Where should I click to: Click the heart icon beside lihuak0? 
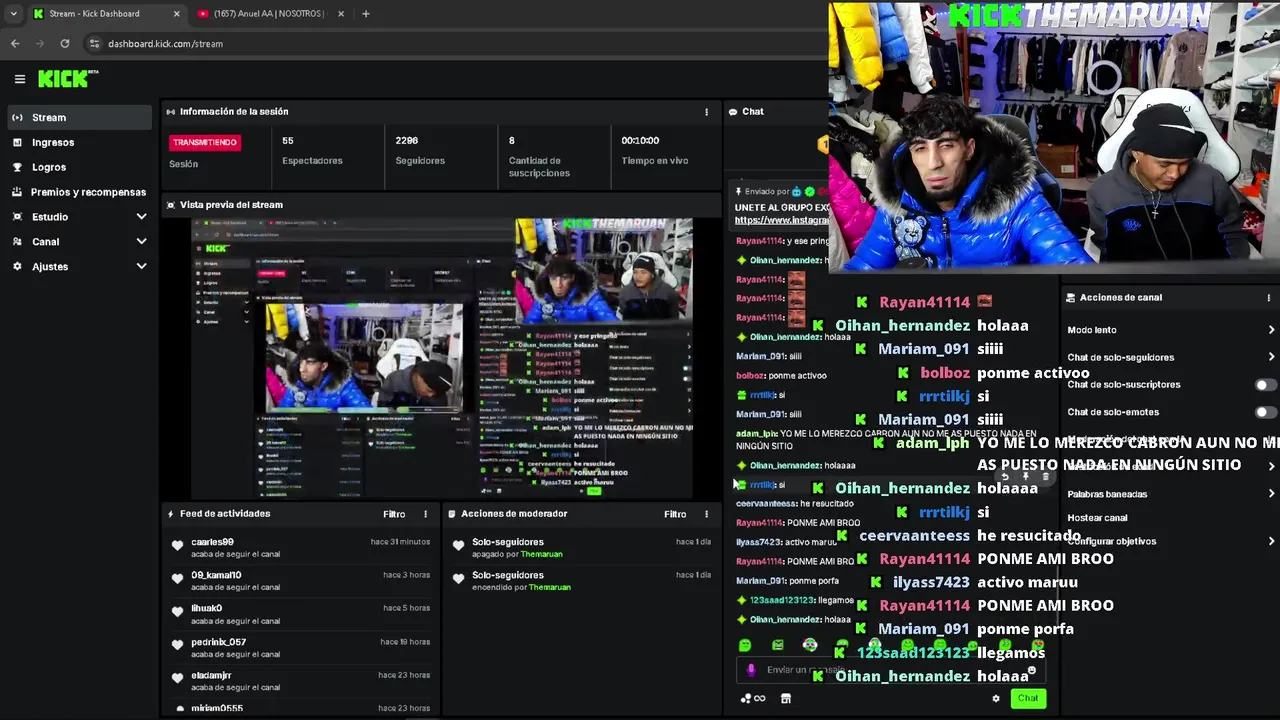coord(178,613)
